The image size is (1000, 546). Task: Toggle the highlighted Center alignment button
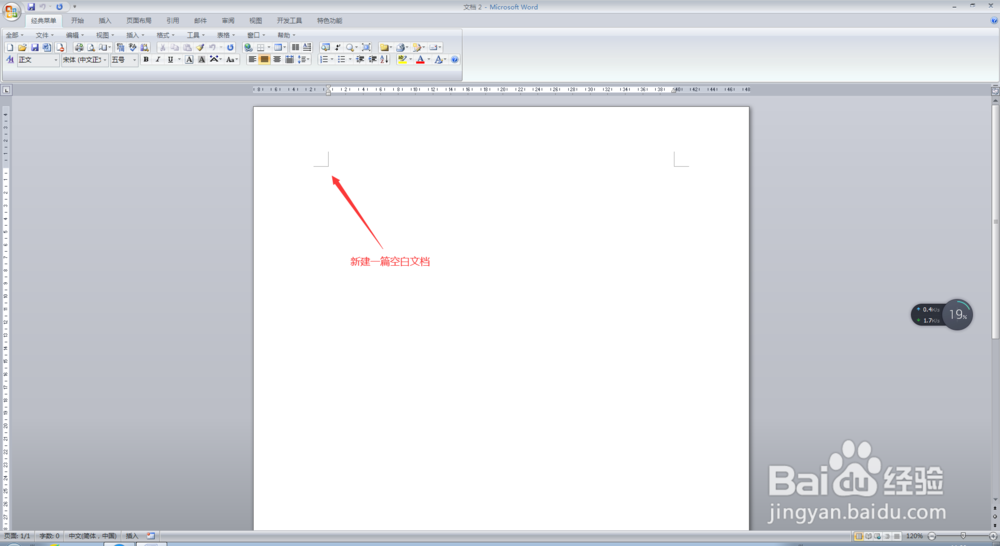coord(264,59)
